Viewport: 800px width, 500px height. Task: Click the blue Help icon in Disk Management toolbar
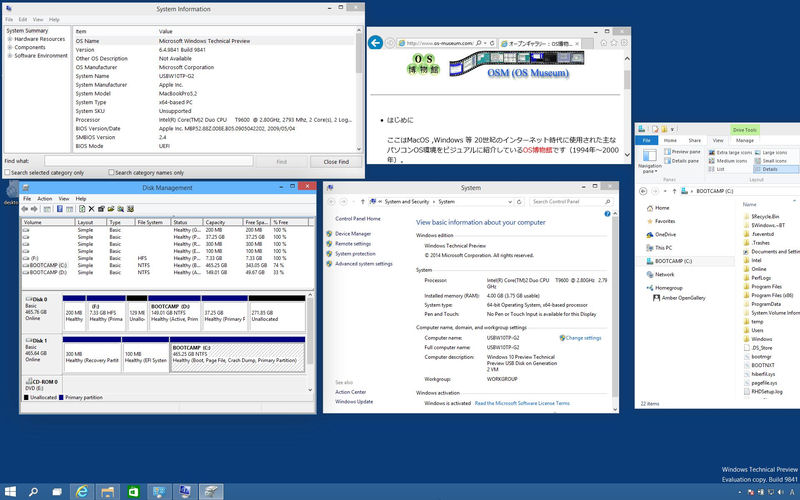pos(60,209)
